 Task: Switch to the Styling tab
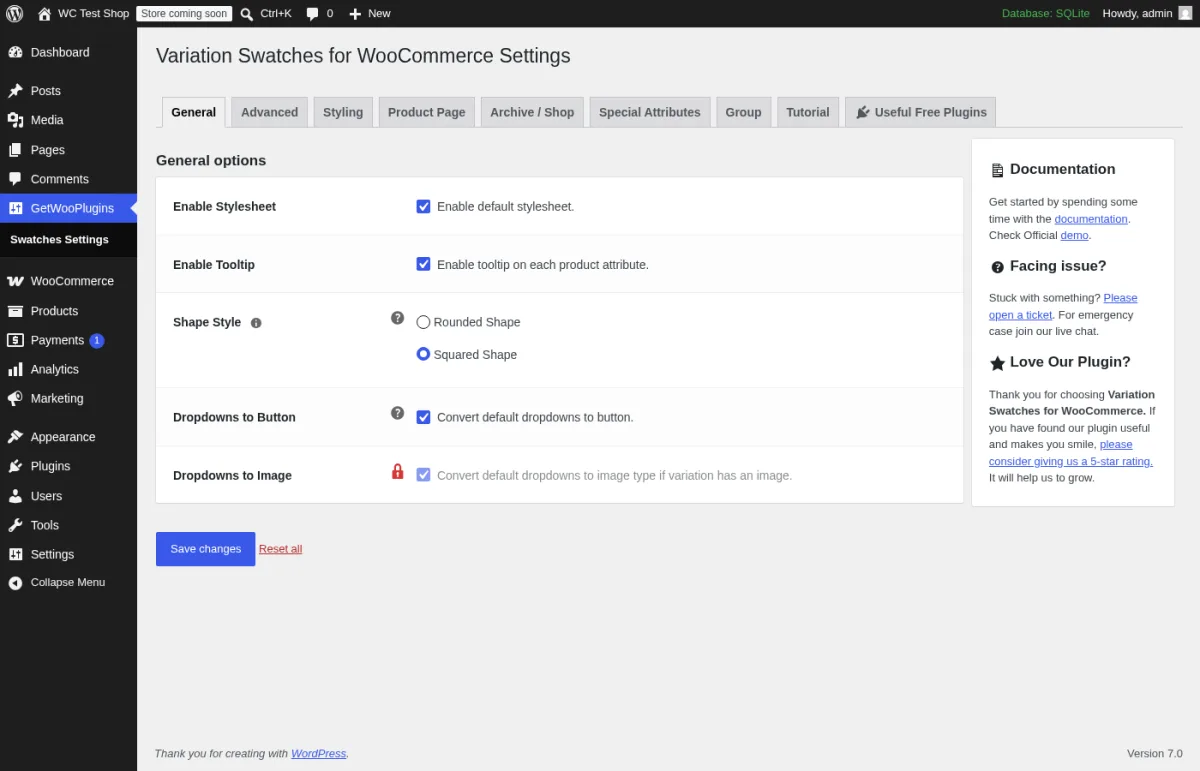[x=343, y=112]
